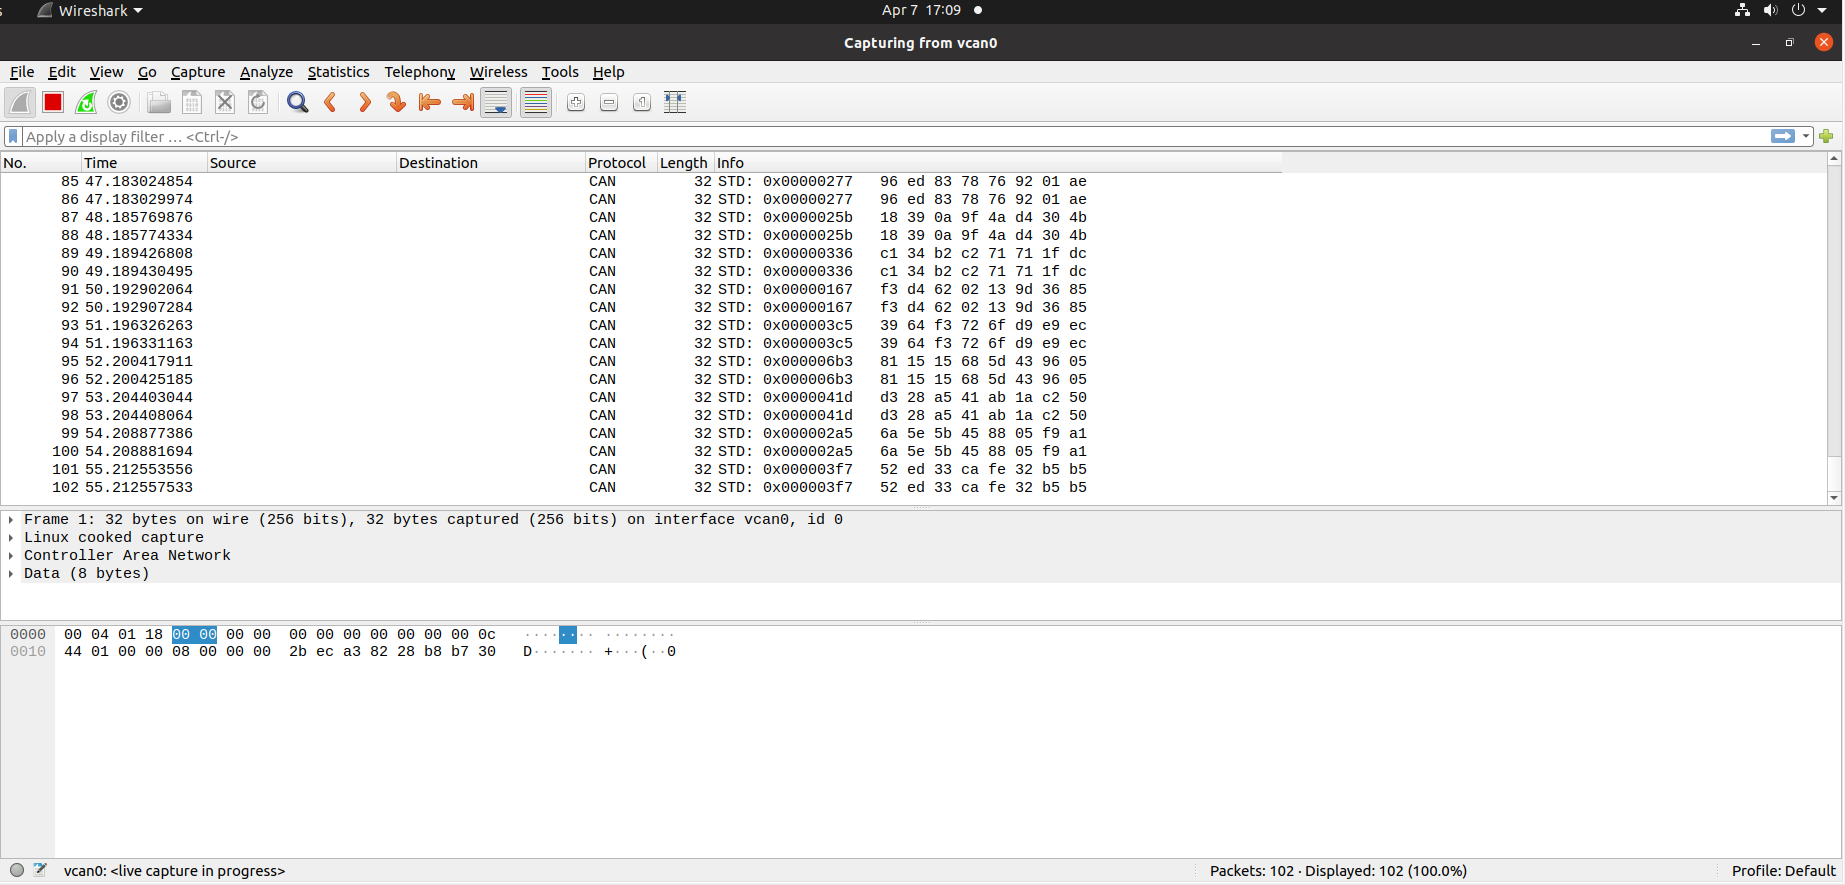Screen dimensions: 1845x885
Task: Restart the current capture
Action: tap(86, 102)
